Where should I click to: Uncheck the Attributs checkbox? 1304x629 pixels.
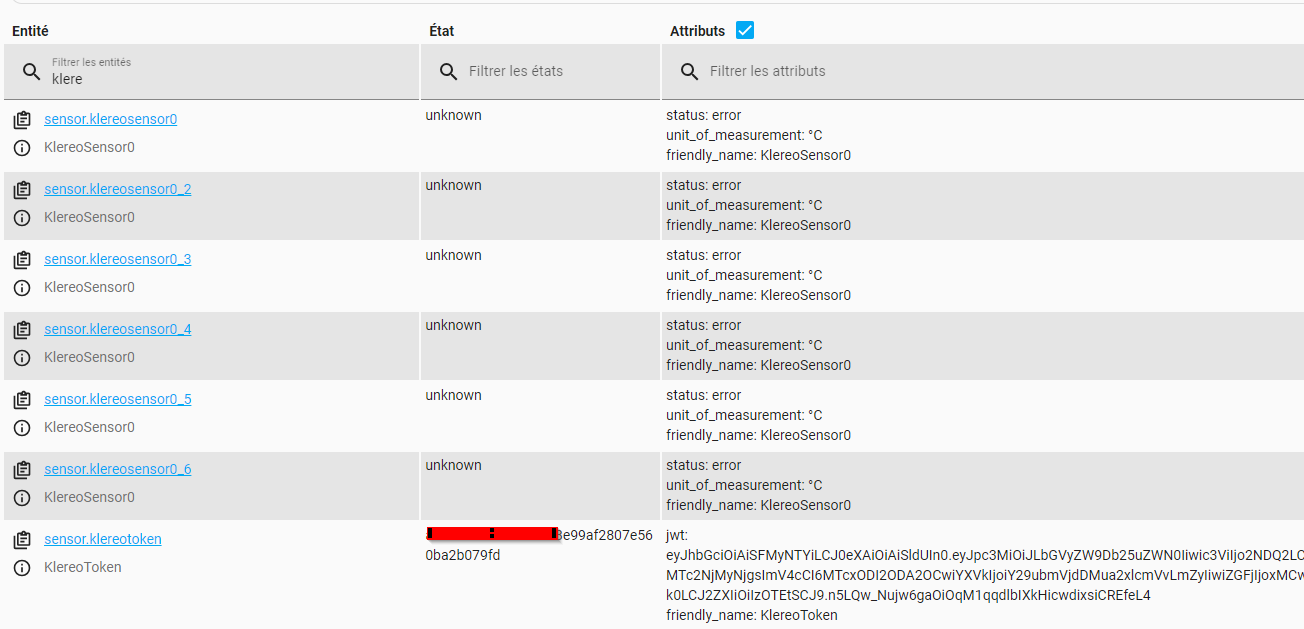coord(745,31)
